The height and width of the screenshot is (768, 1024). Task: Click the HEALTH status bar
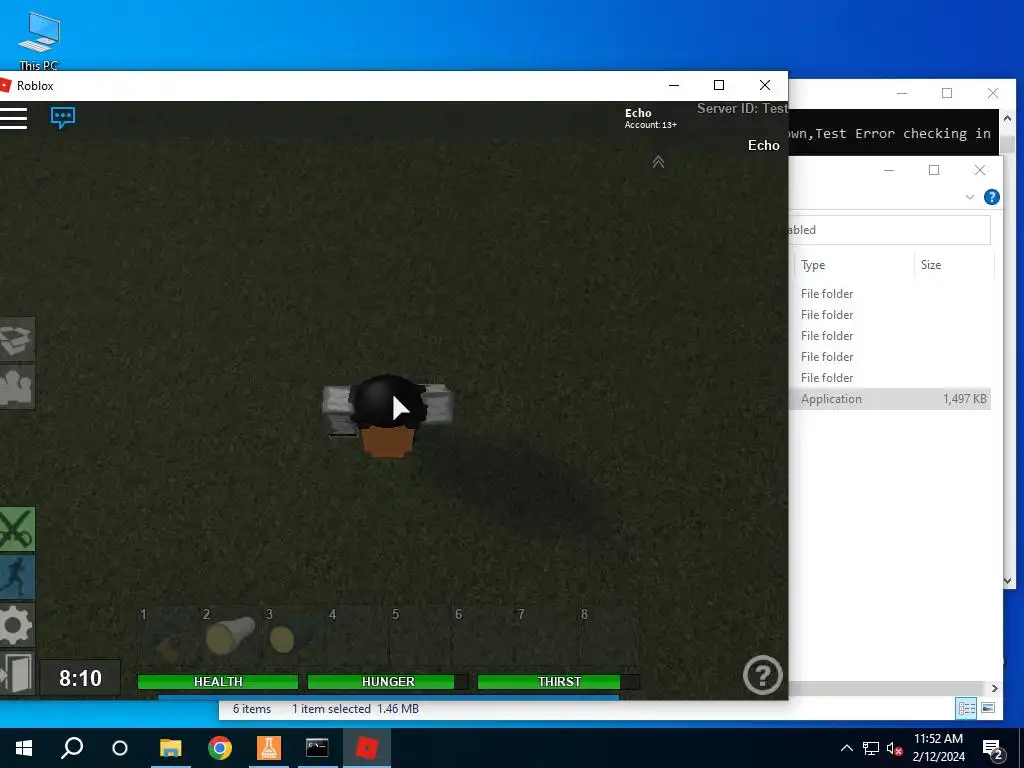tap(218, 682)
